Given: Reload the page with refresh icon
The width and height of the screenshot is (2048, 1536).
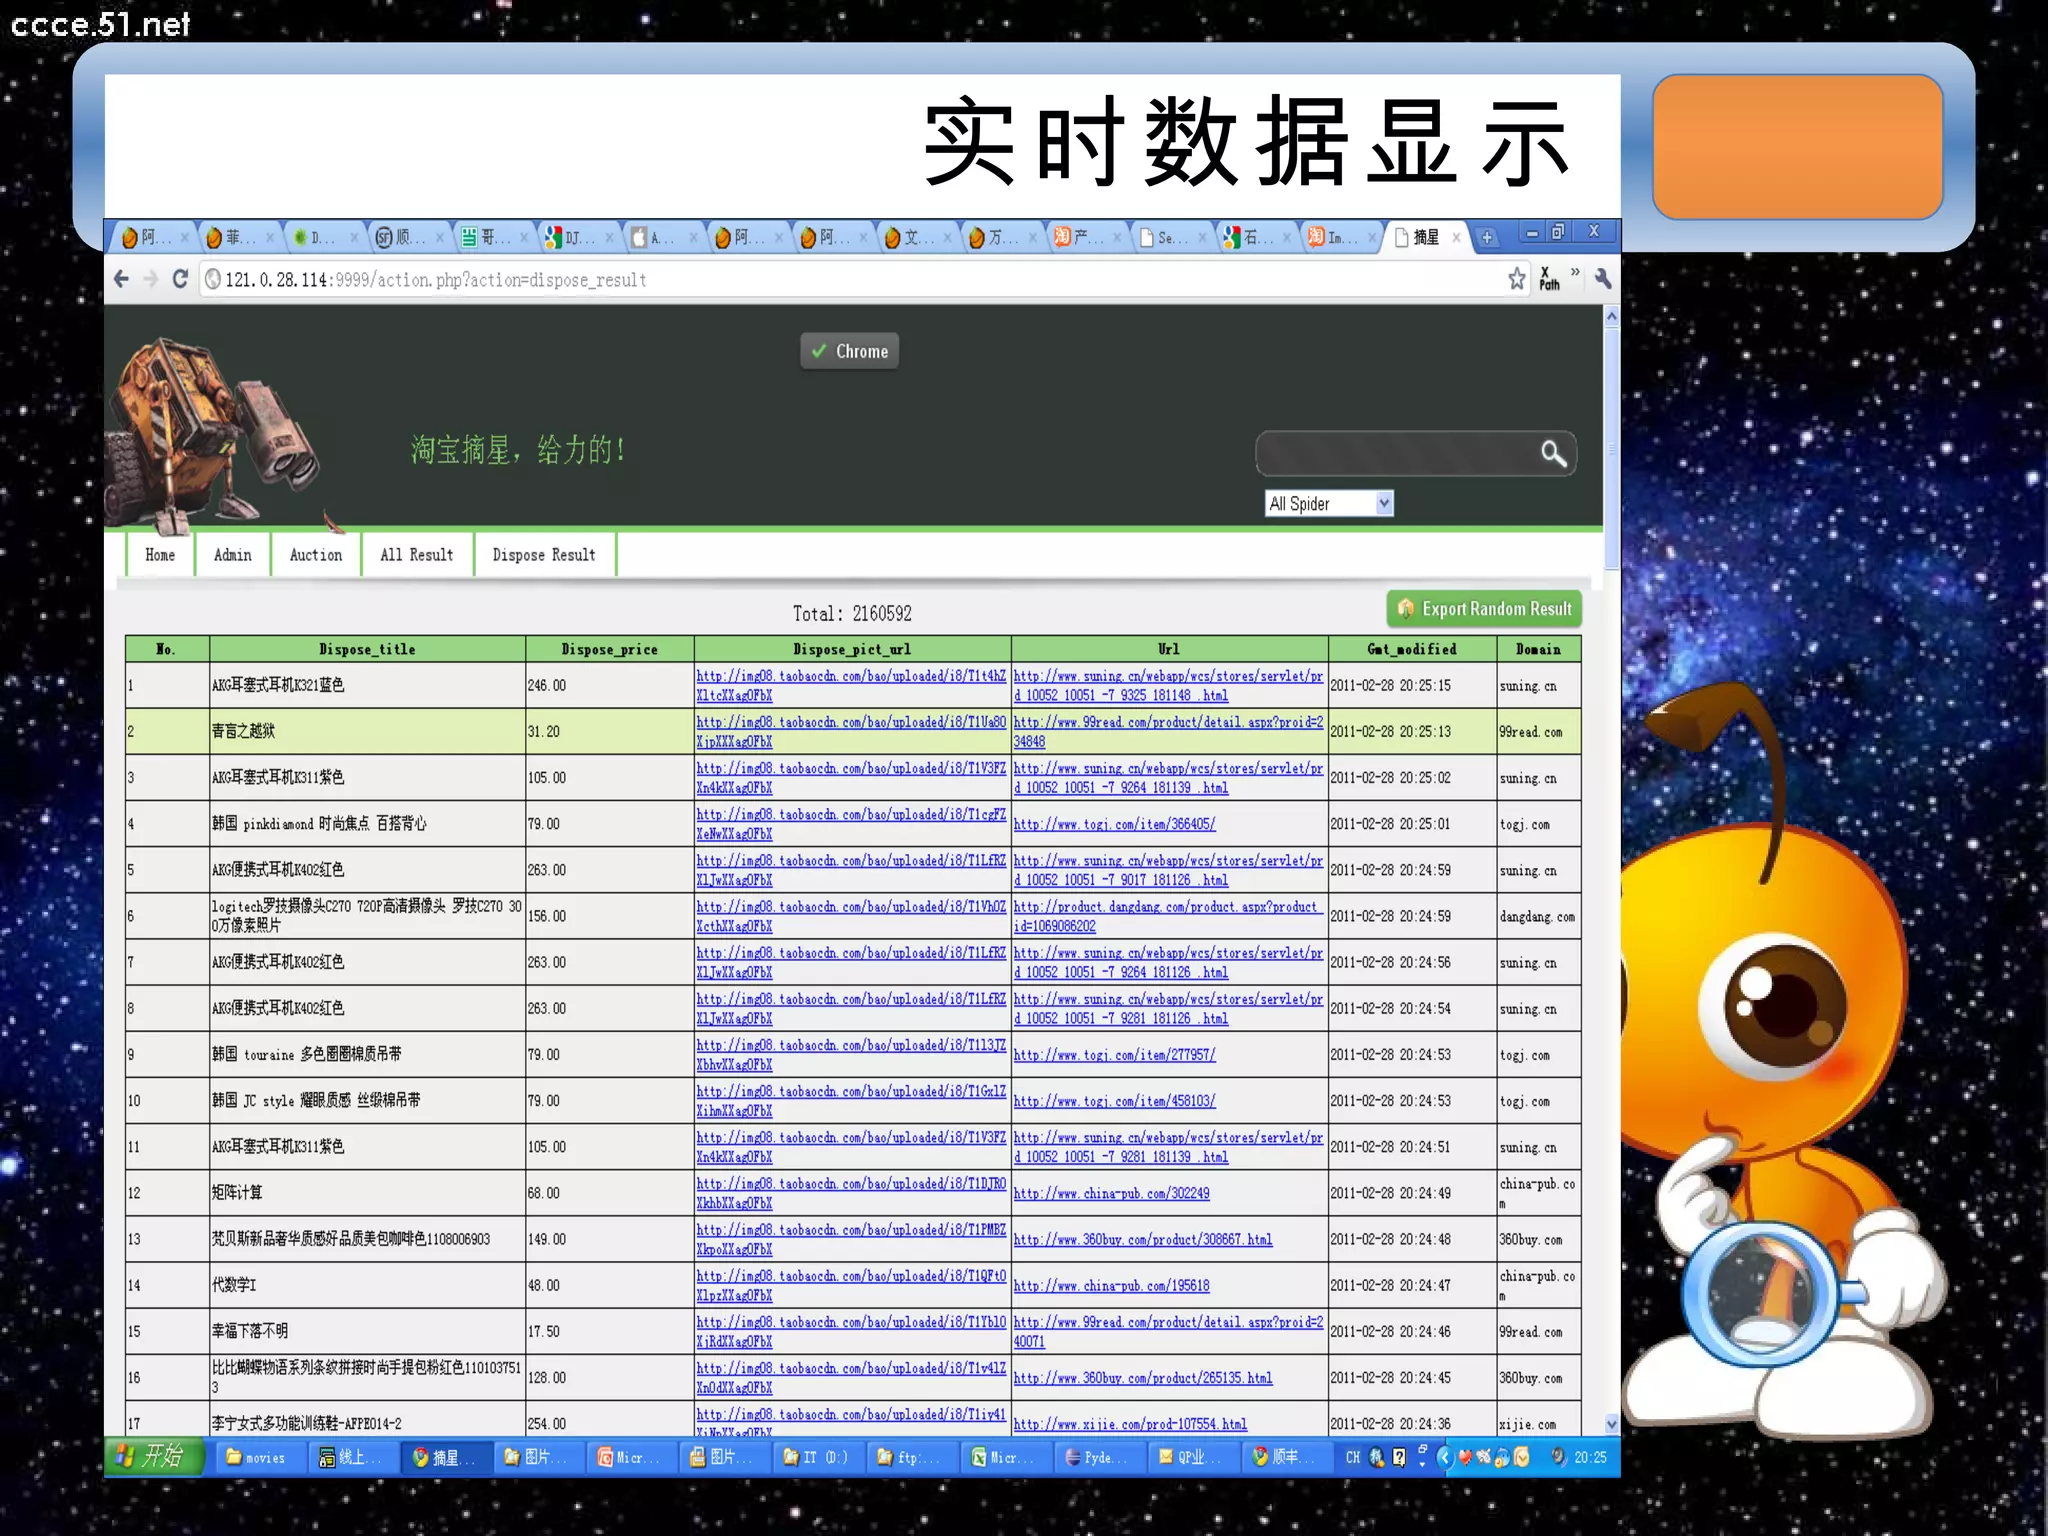Looking at the screenshot, I should (x=180, y=279).
